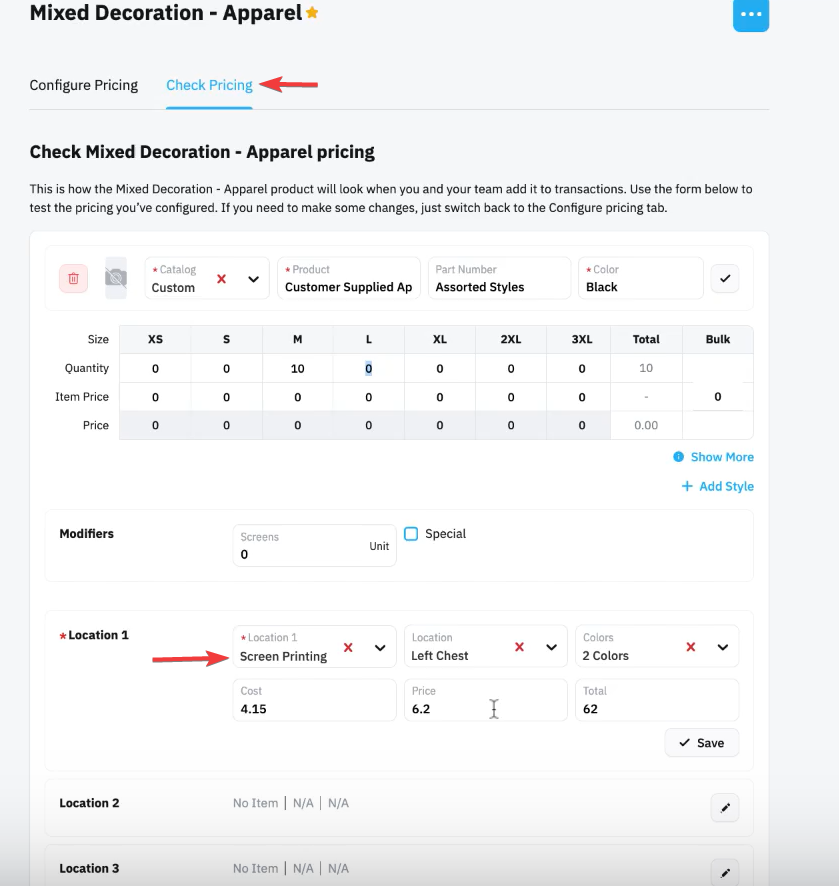Open the Location 1 decoration type dropdown
The width and height of the screenshot is (839, 886).
(380, 647)
